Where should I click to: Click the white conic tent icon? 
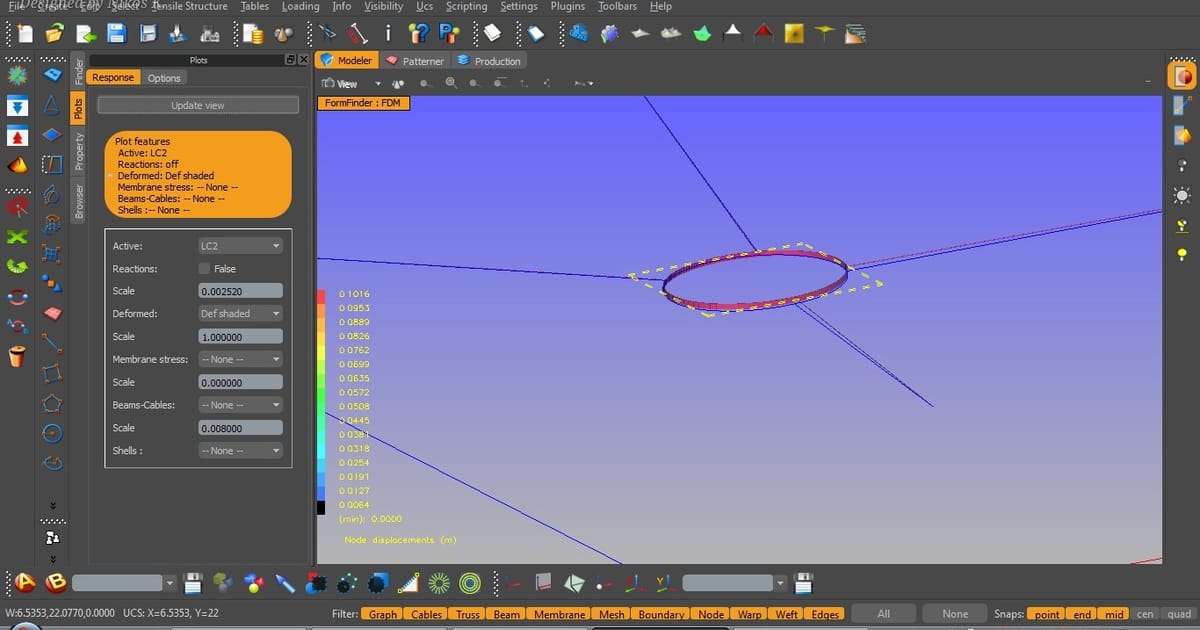[x=733, y=34]
